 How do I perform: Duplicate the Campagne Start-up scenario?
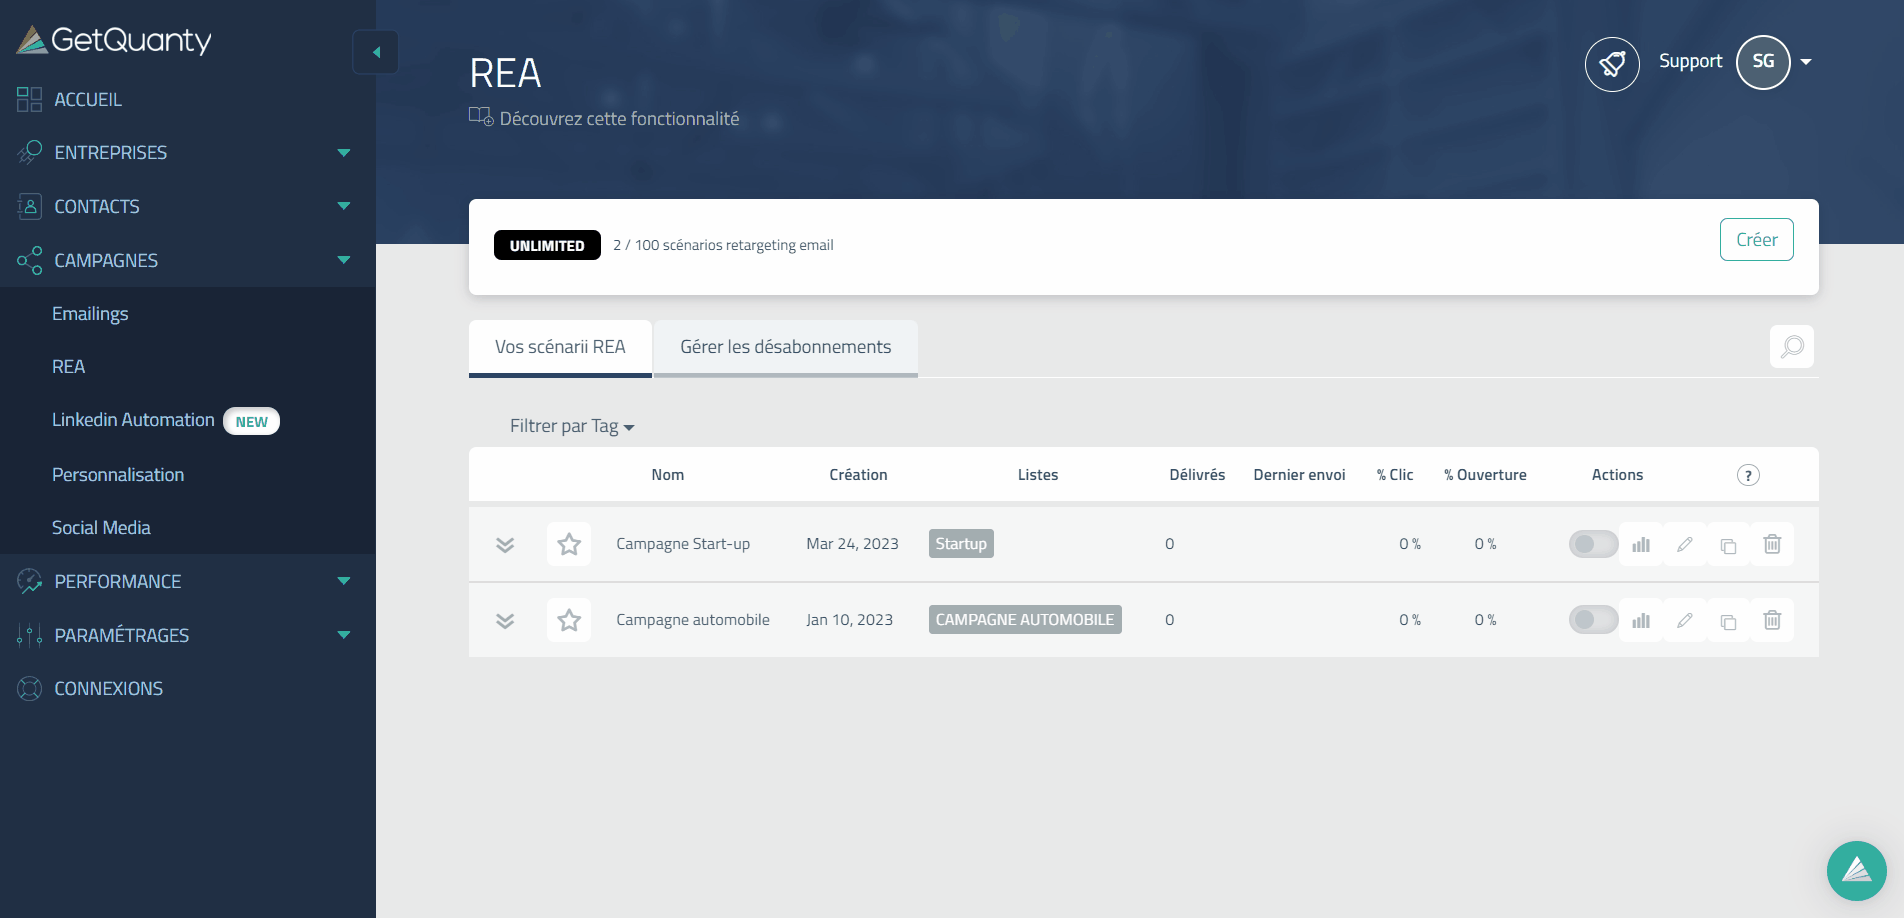point(1728,545)
